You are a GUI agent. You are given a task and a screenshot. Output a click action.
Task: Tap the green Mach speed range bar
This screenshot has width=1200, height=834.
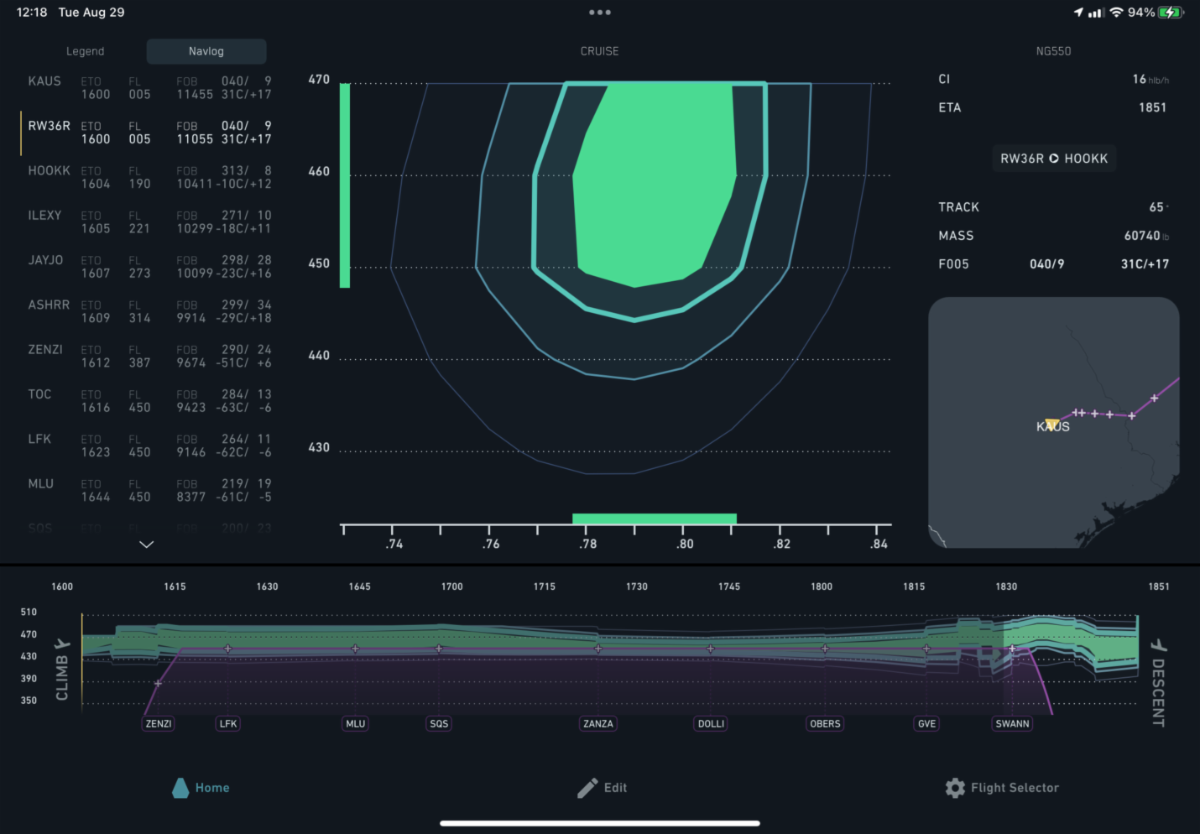point(654,519)
